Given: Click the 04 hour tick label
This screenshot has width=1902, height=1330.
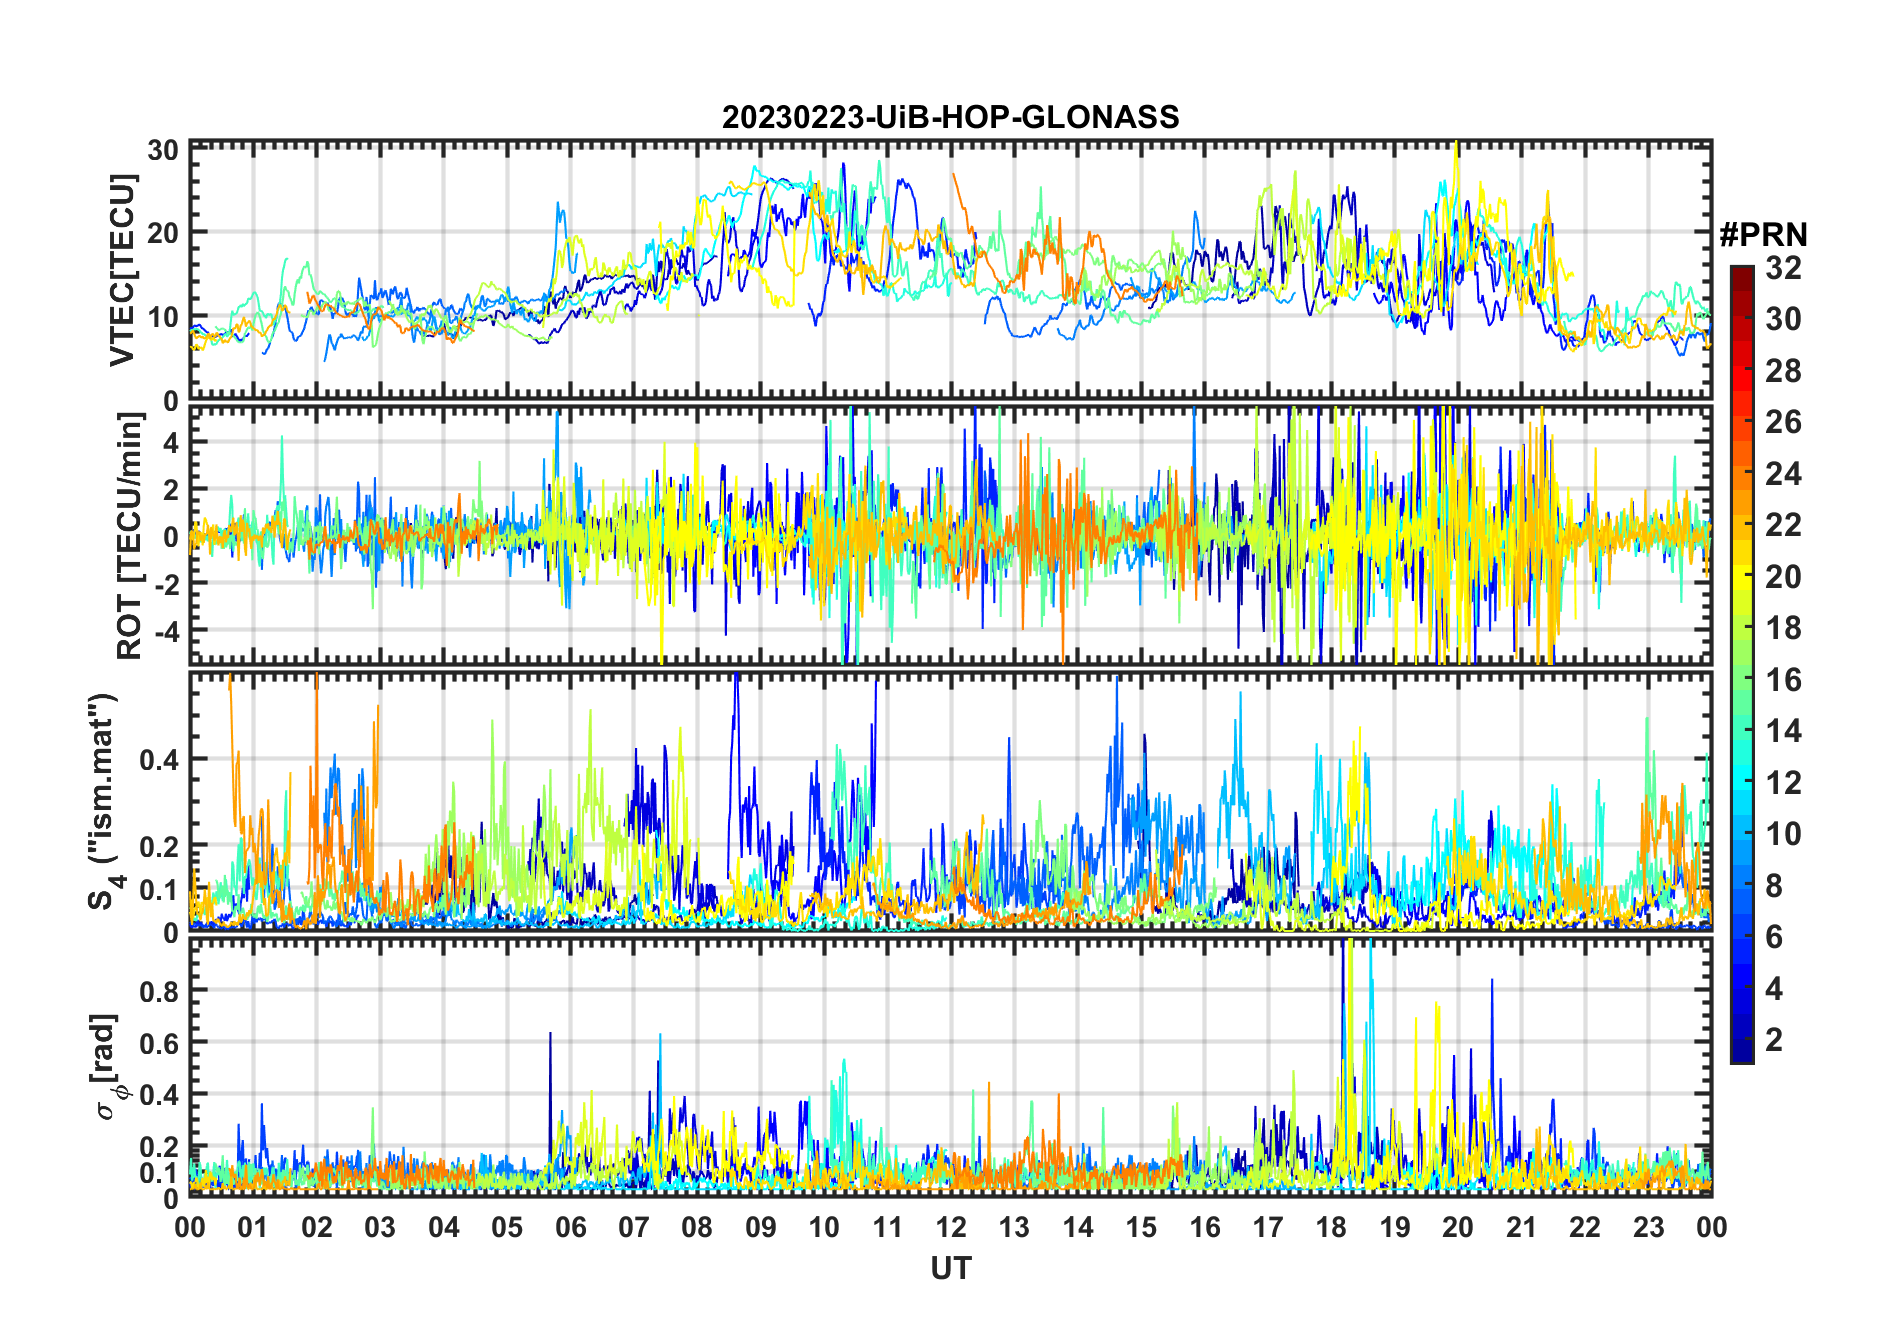Looking at the screenshot, I should pos(444,1227).
